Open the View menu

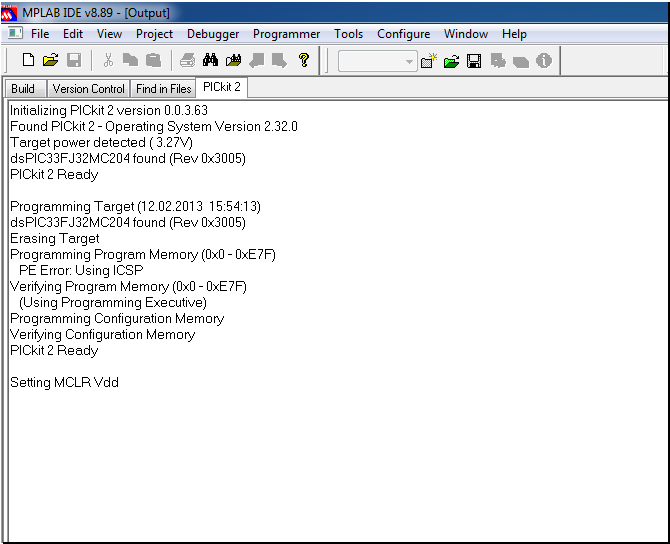tap(109, 34)
